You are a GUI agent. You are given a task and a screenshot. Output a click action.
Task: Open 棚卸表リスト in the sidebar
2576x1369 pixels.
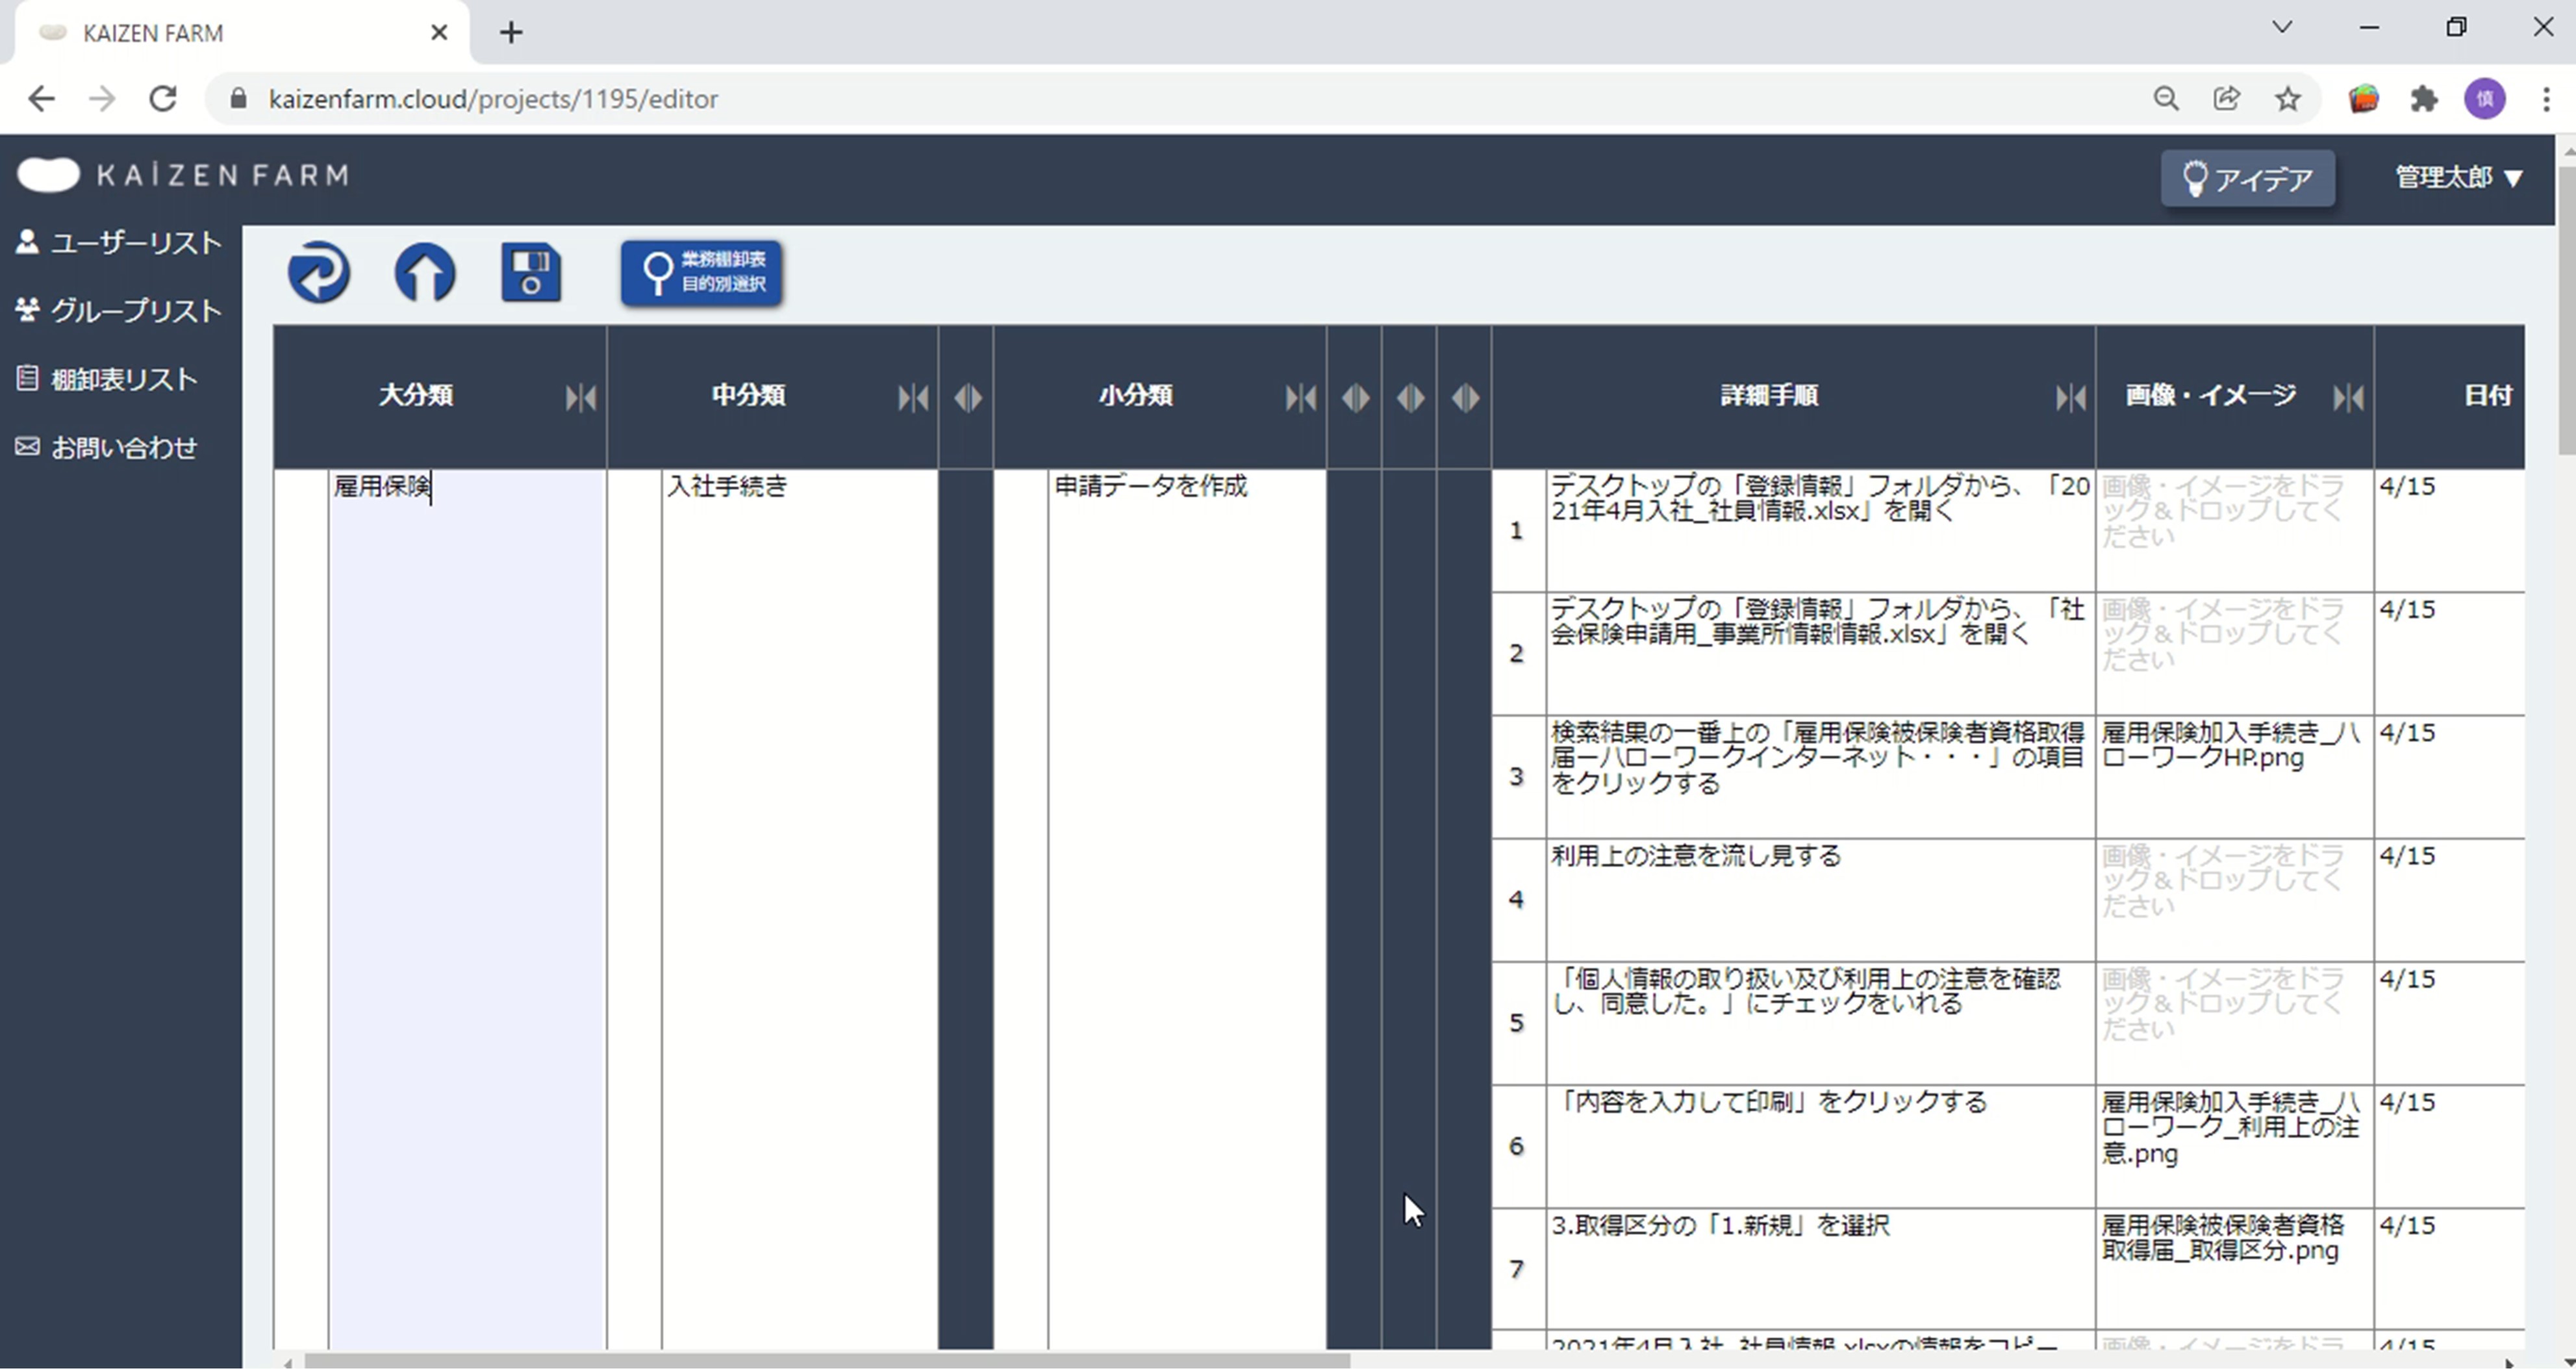pyautogui.click(x=107, y=379)
